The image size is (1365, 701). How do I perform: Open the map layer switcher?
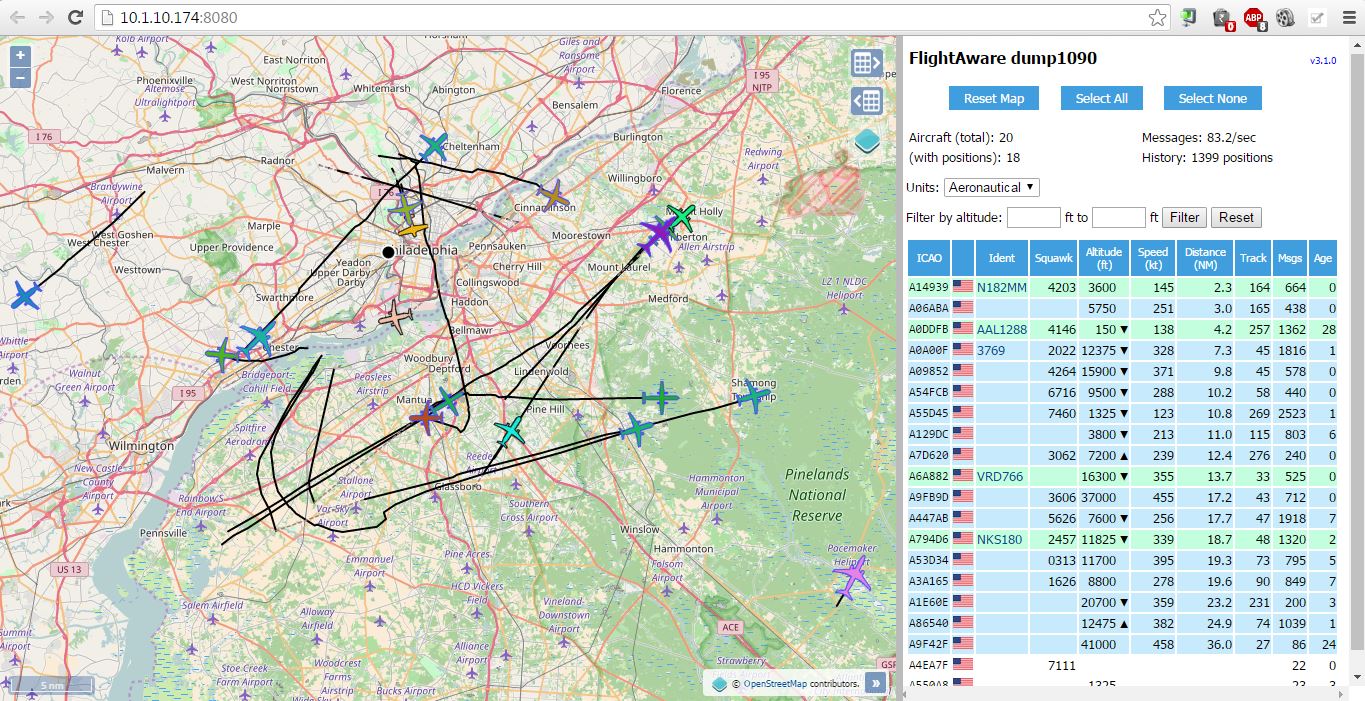click(867, 141)
